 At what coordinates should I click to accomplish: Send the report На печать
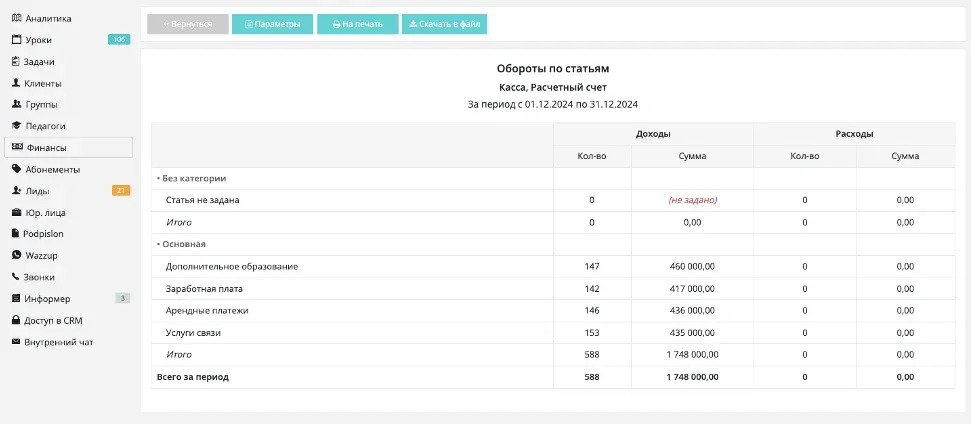tap(358, 24)
